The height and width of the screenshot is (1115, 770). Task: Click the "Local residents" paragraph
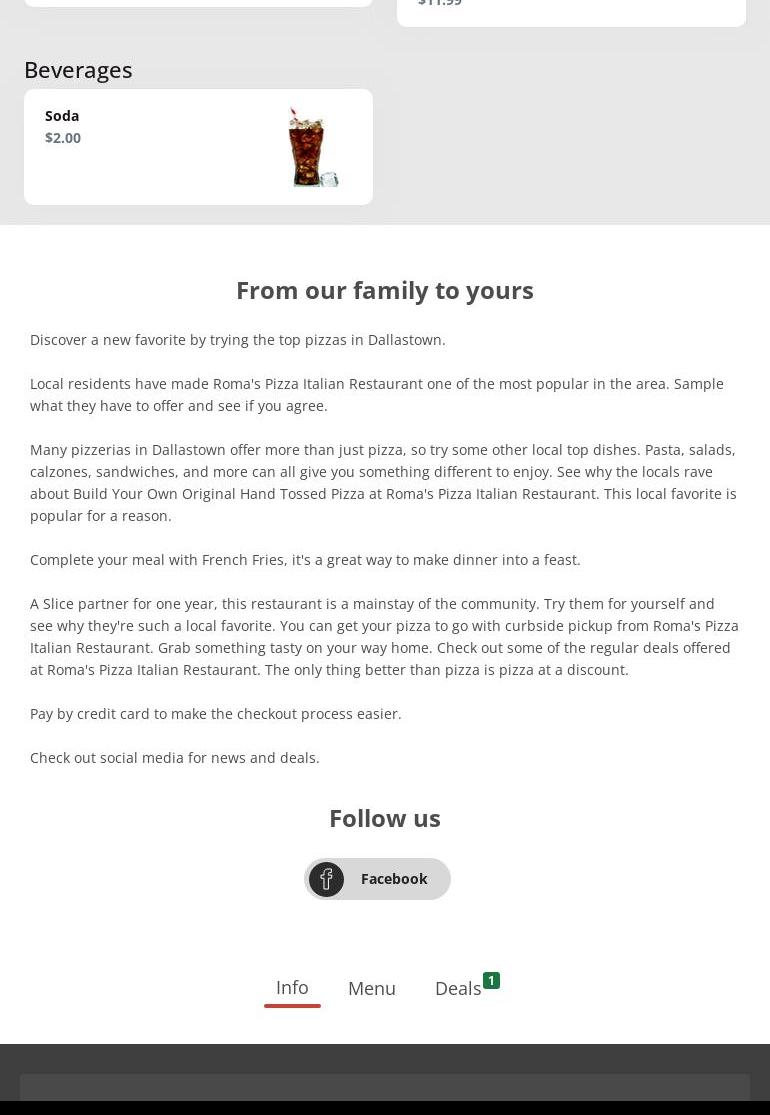(376, 394)
